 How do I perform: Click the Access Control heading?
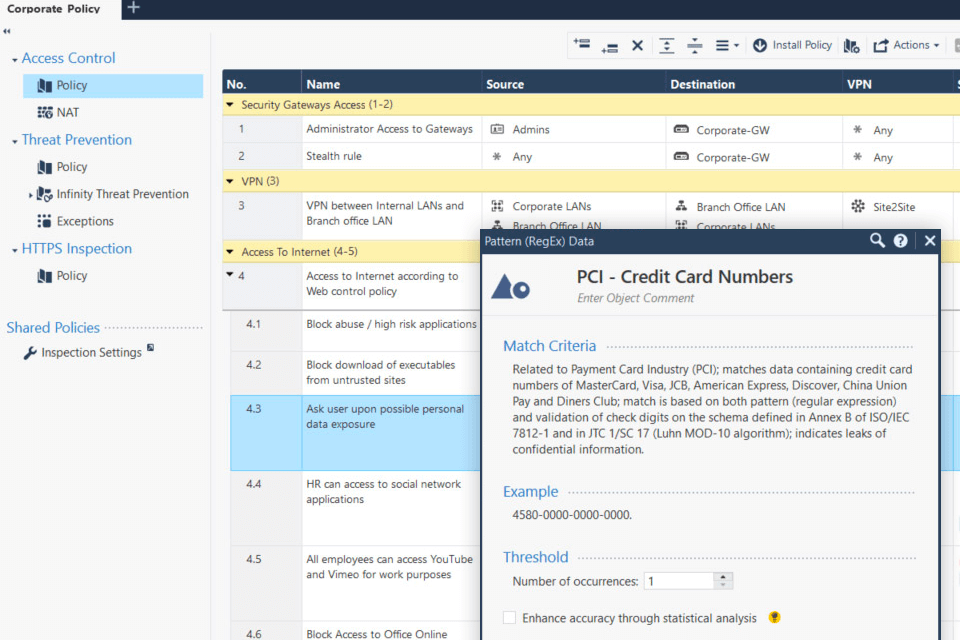pos(69,58)
